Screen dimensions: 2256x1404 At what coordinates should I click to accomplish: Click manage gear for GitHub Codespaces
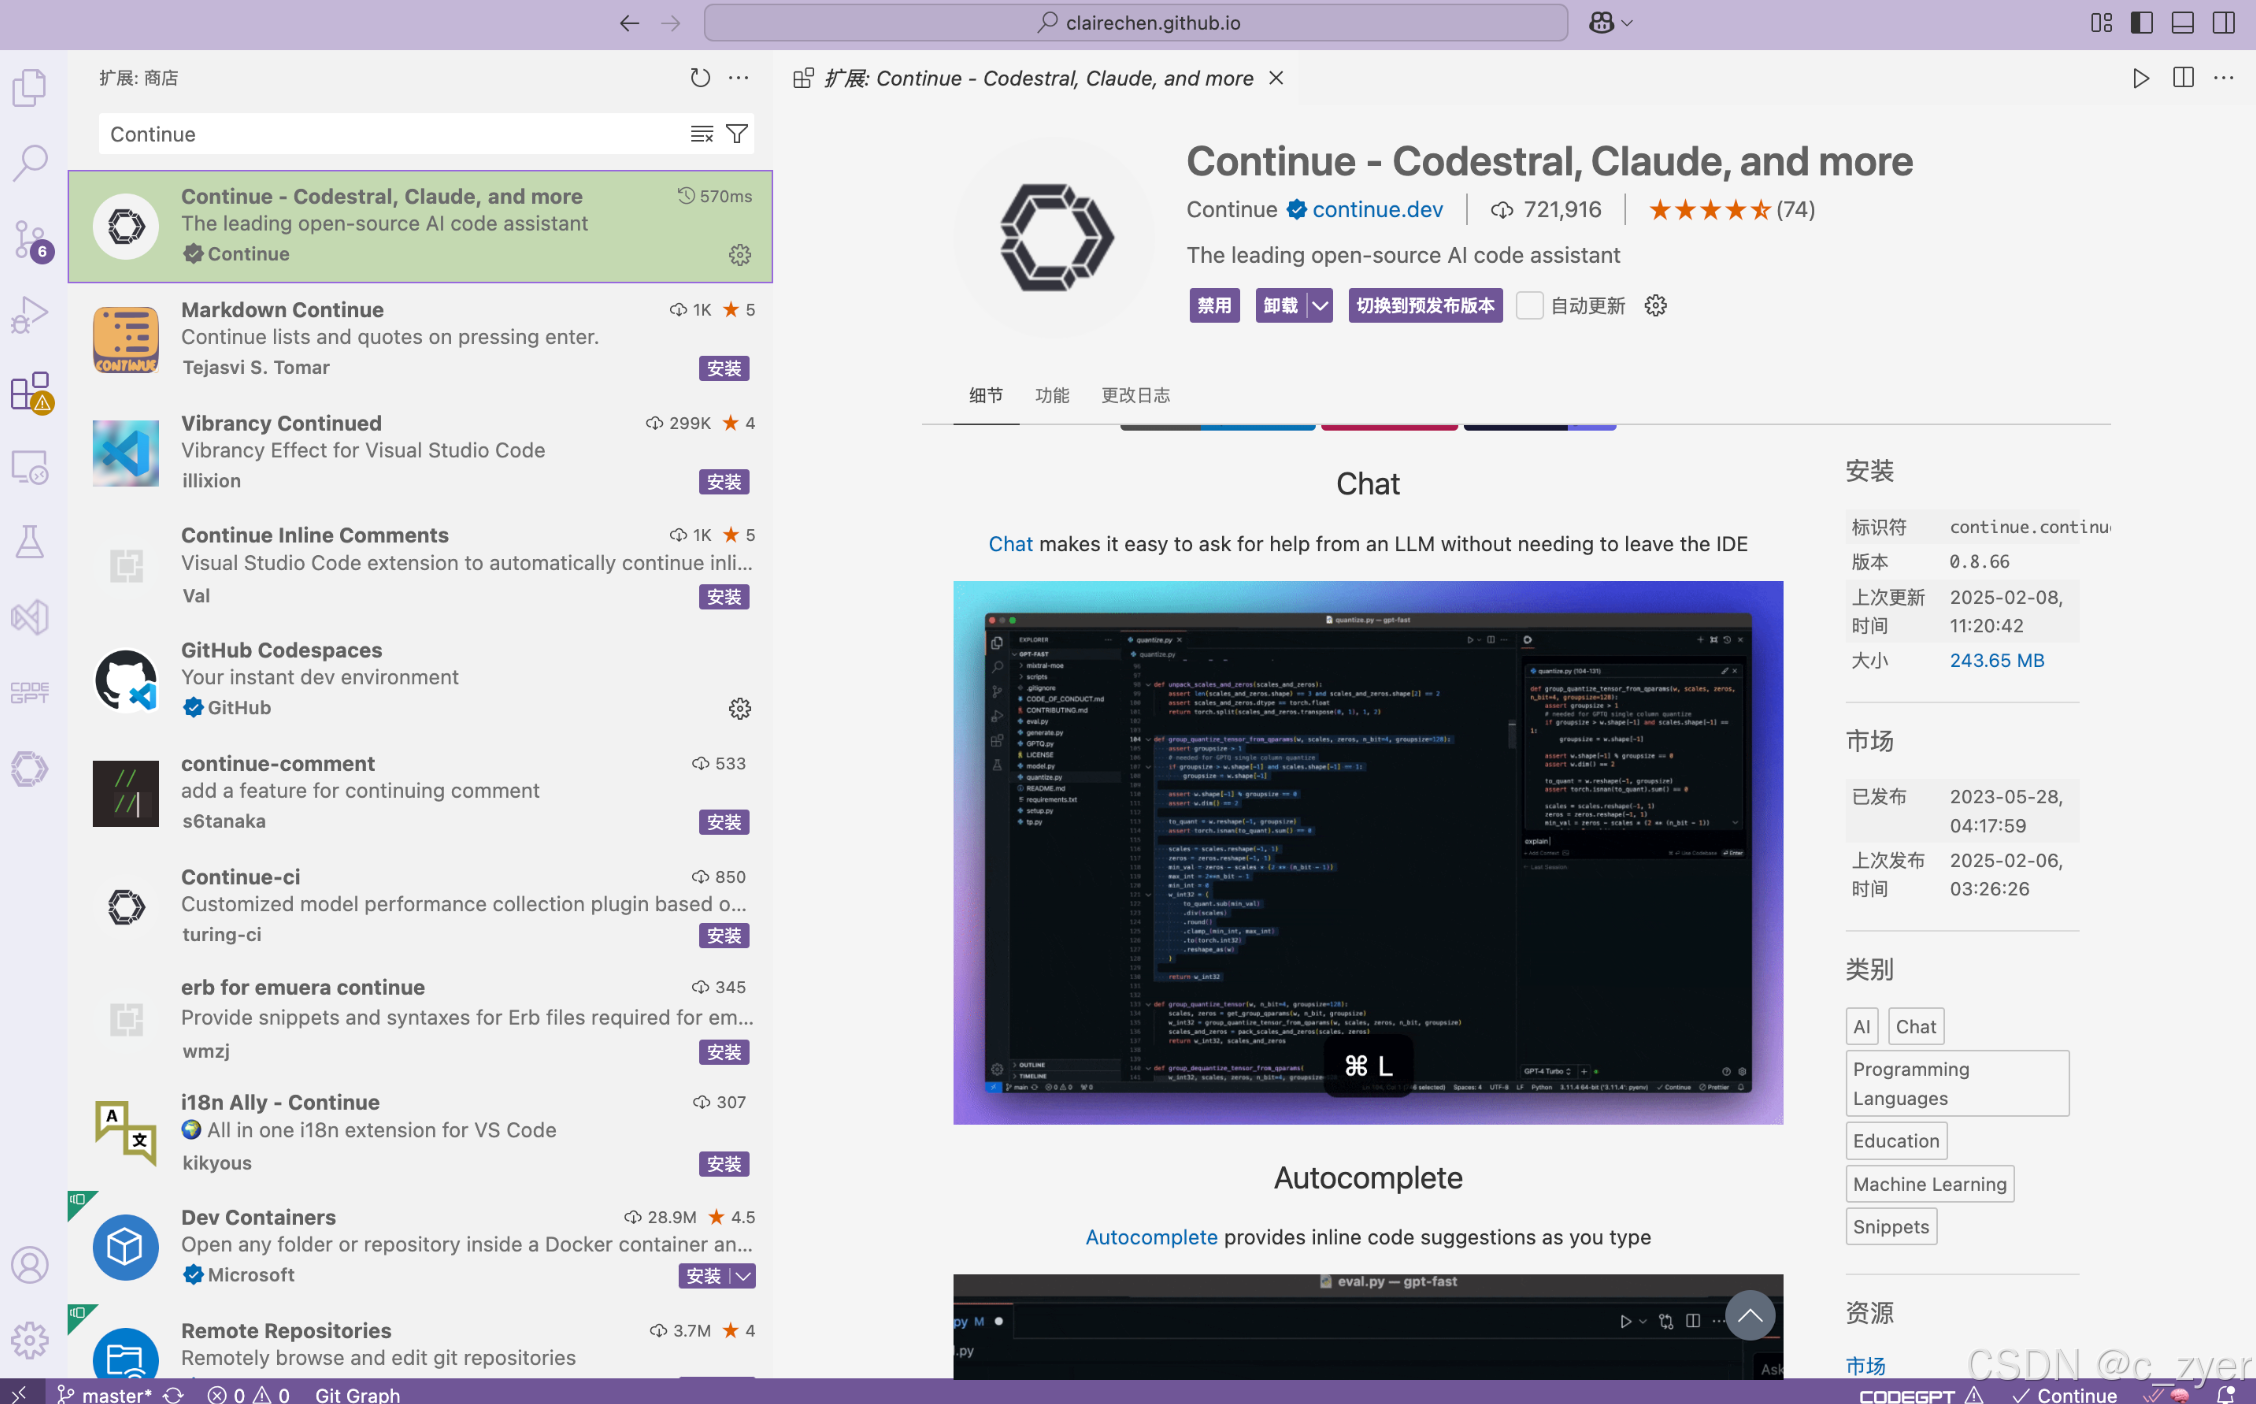coord(739,709)
